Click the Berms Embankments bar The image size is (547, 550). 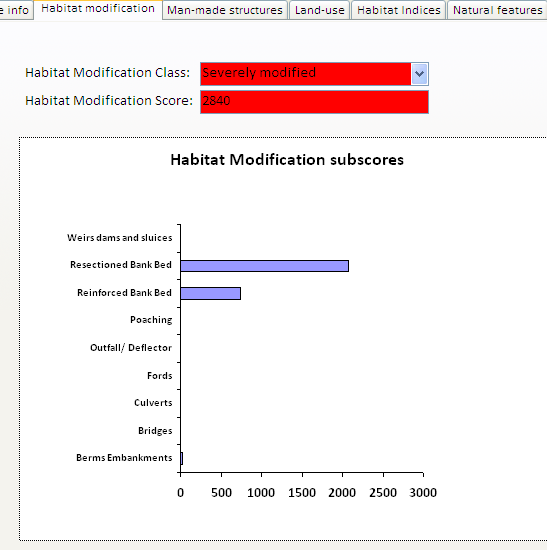tap(182, 458)
